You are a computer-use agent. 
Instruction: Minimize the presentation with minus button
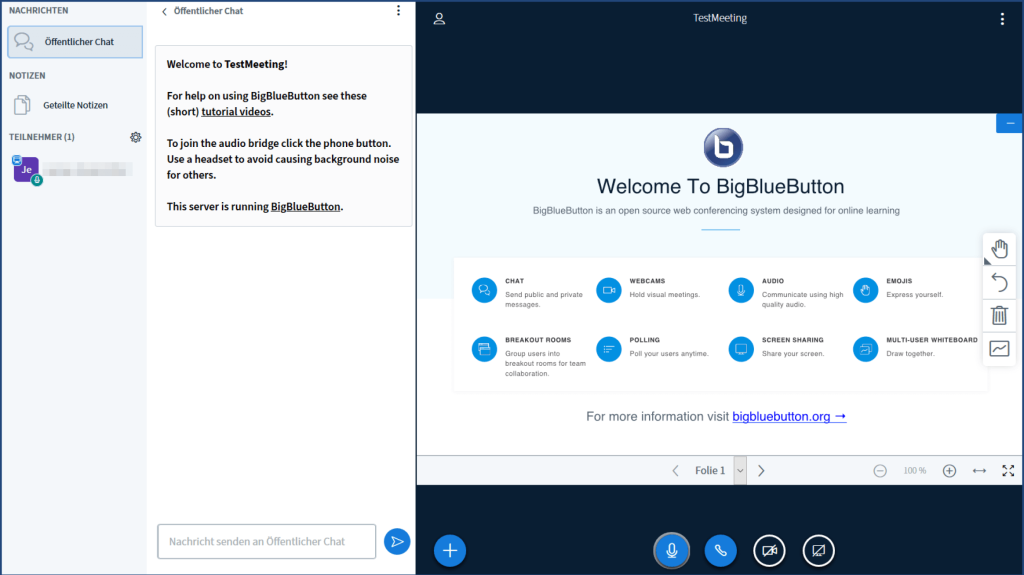[x=1010, y=123]
